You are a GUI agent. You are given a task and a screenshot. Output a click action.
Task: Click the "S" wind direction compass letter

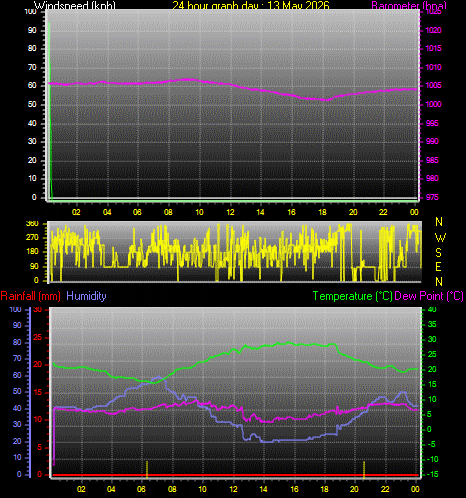(x=439, y=253)
